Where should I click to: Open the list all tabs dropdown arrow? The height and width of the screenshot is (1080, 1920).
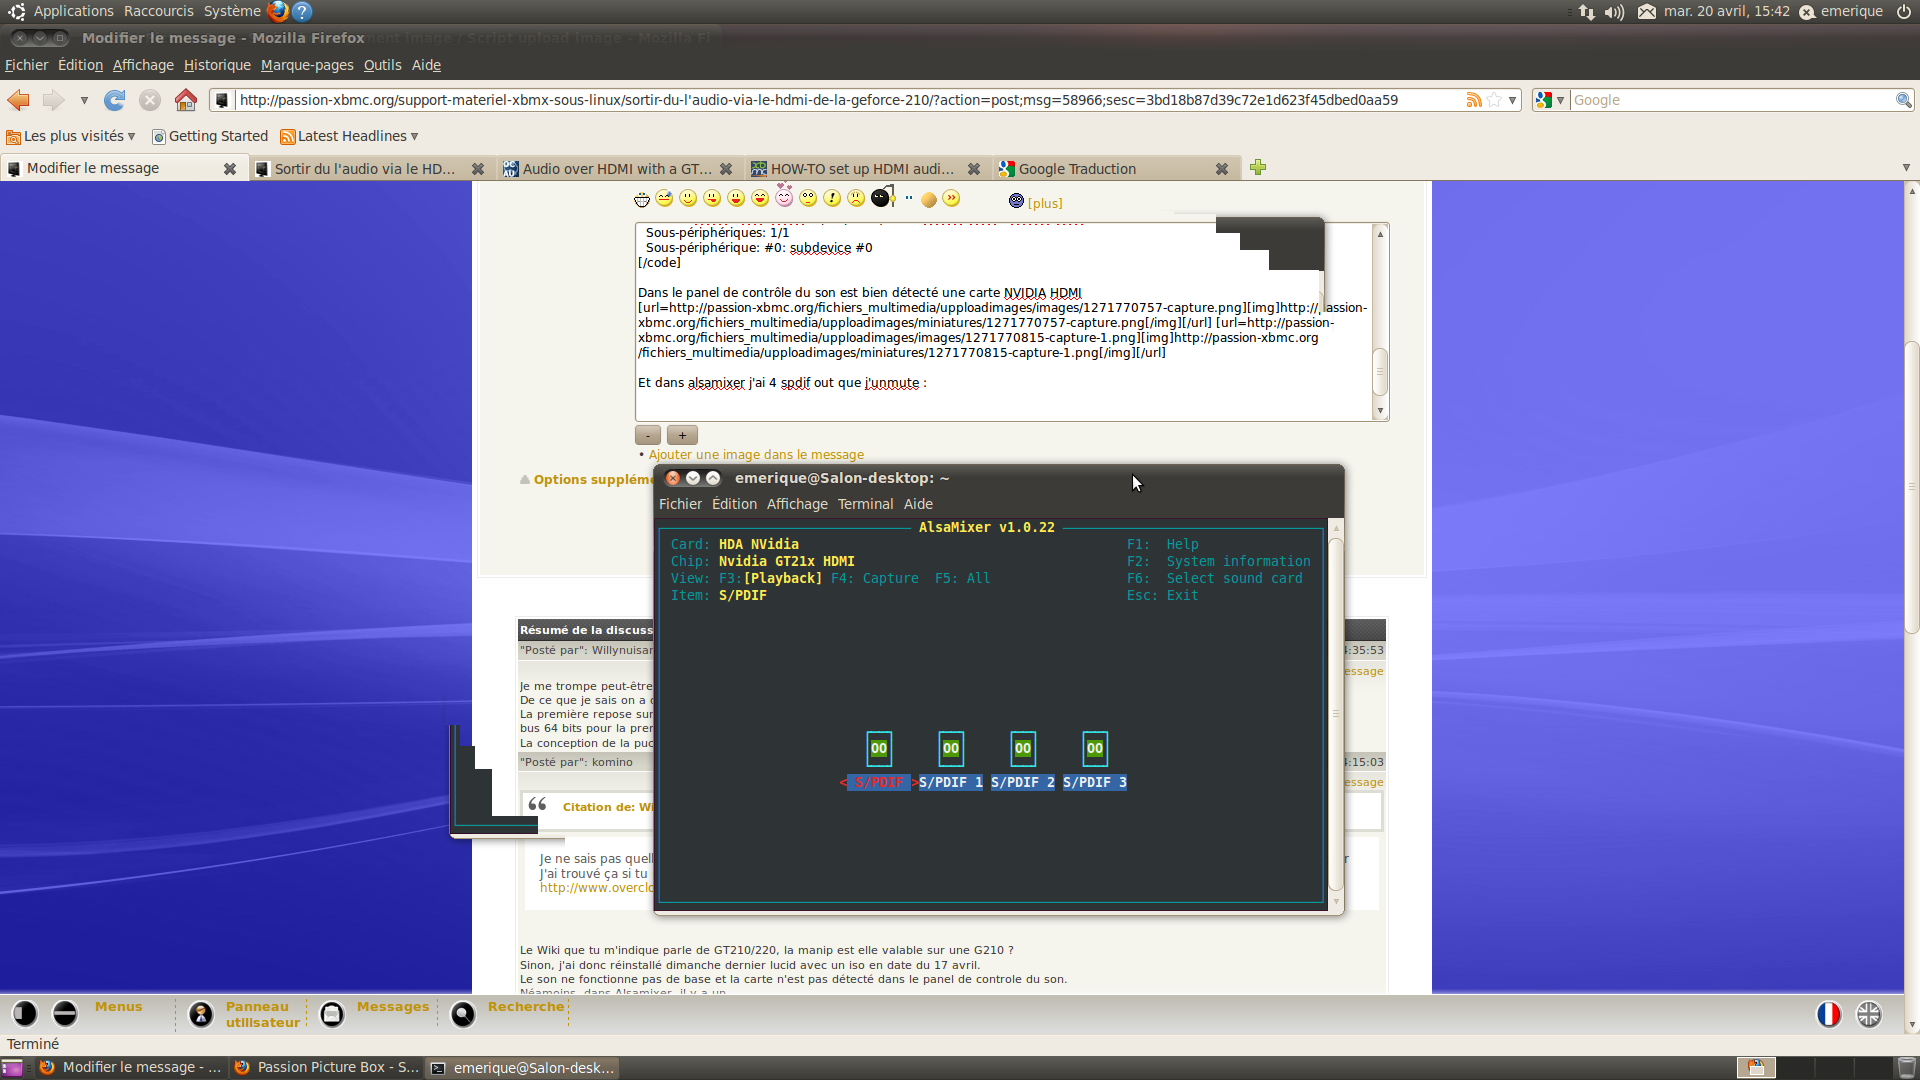point(1906,168)
